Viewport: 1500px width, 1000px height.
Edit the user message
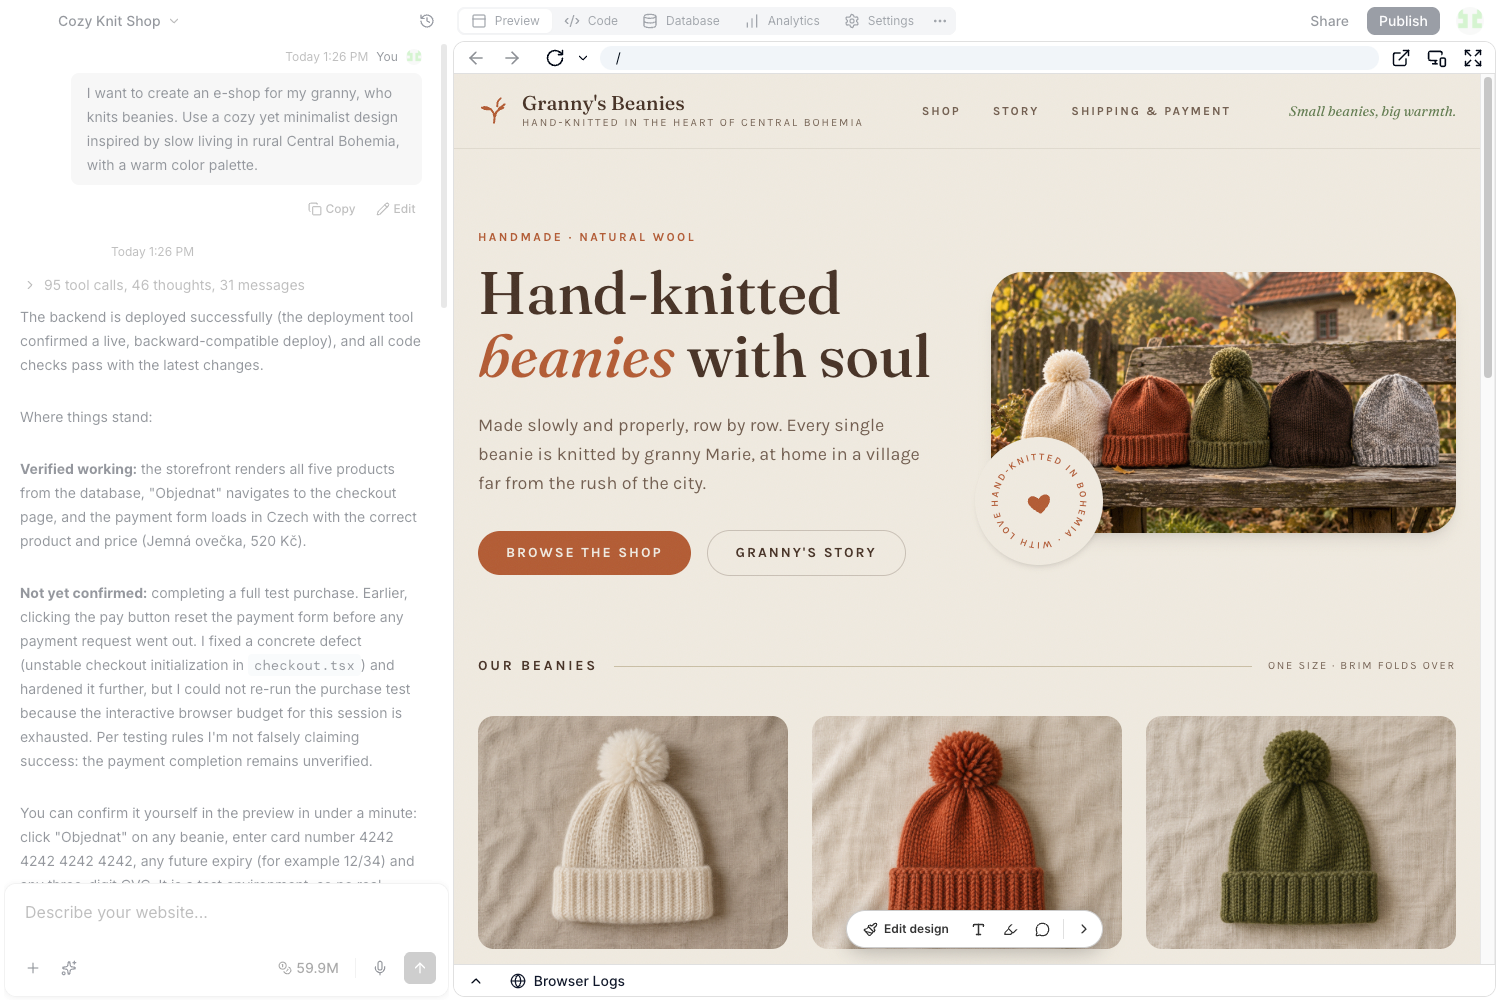(396, 209)
